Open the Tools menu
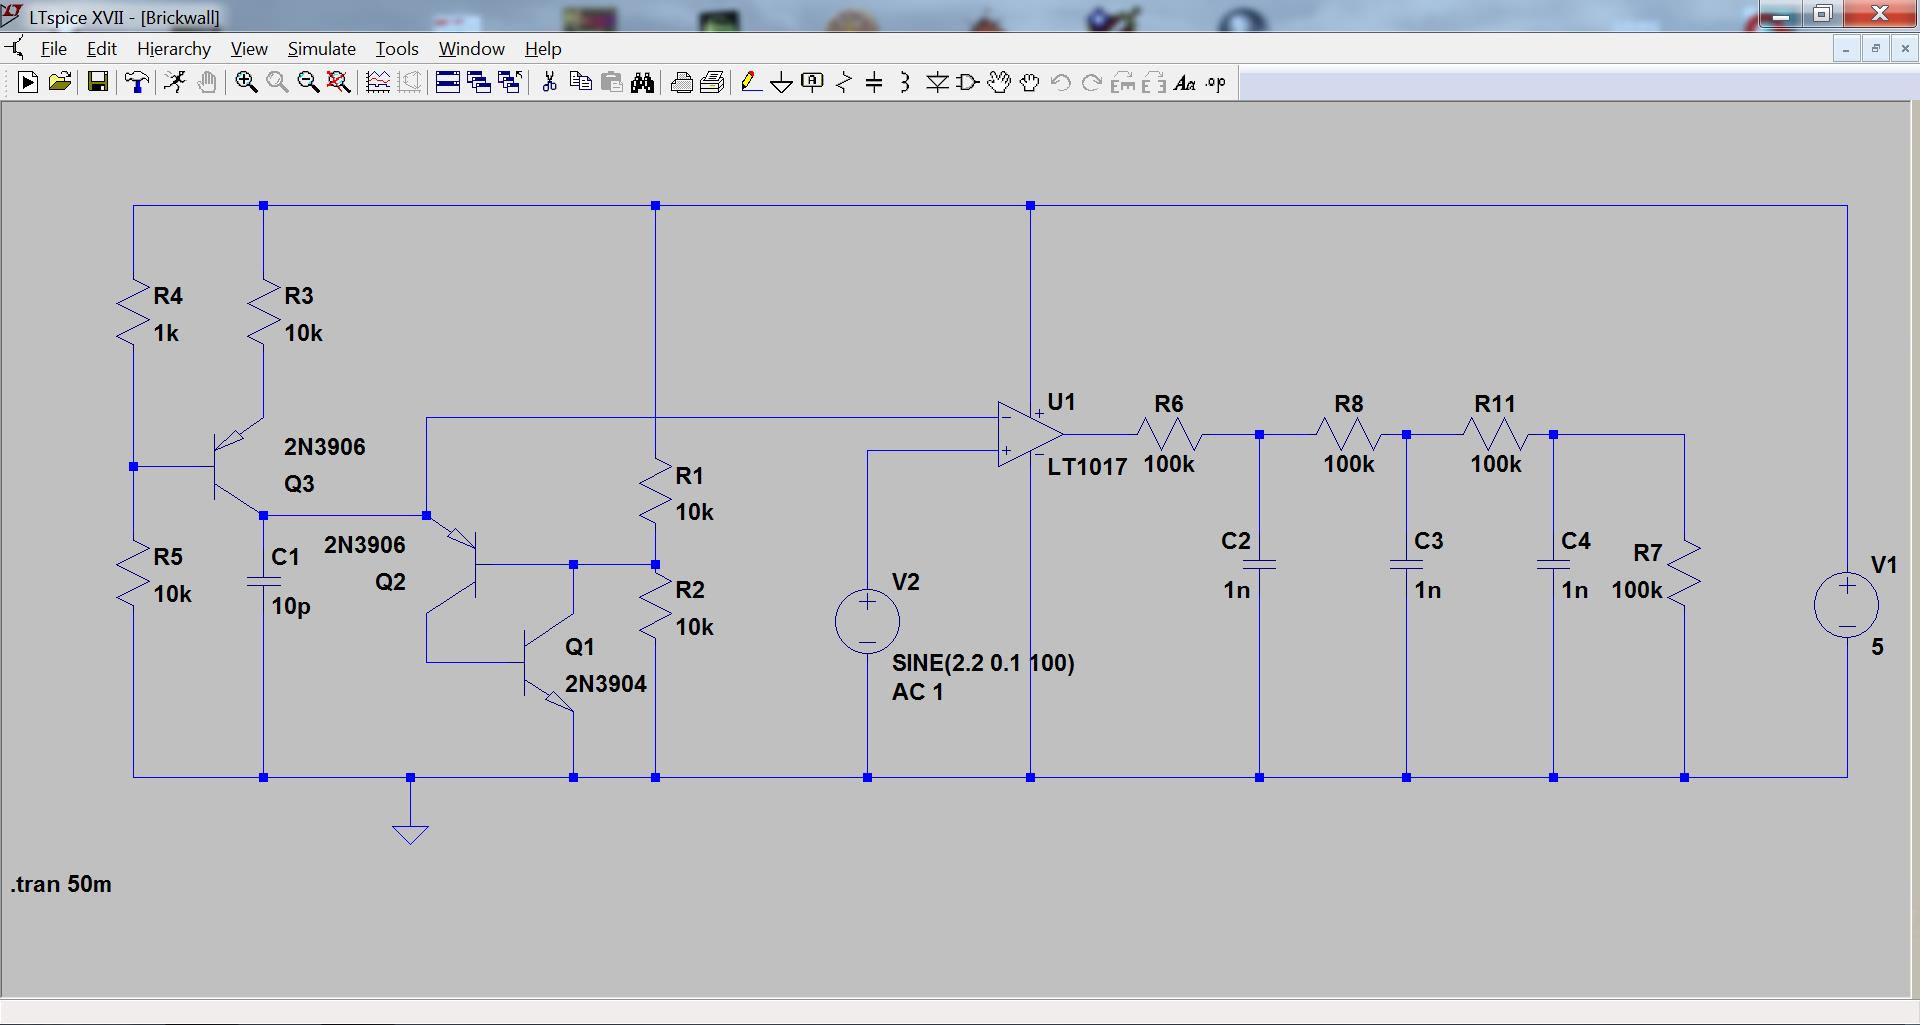 point(397,48)
